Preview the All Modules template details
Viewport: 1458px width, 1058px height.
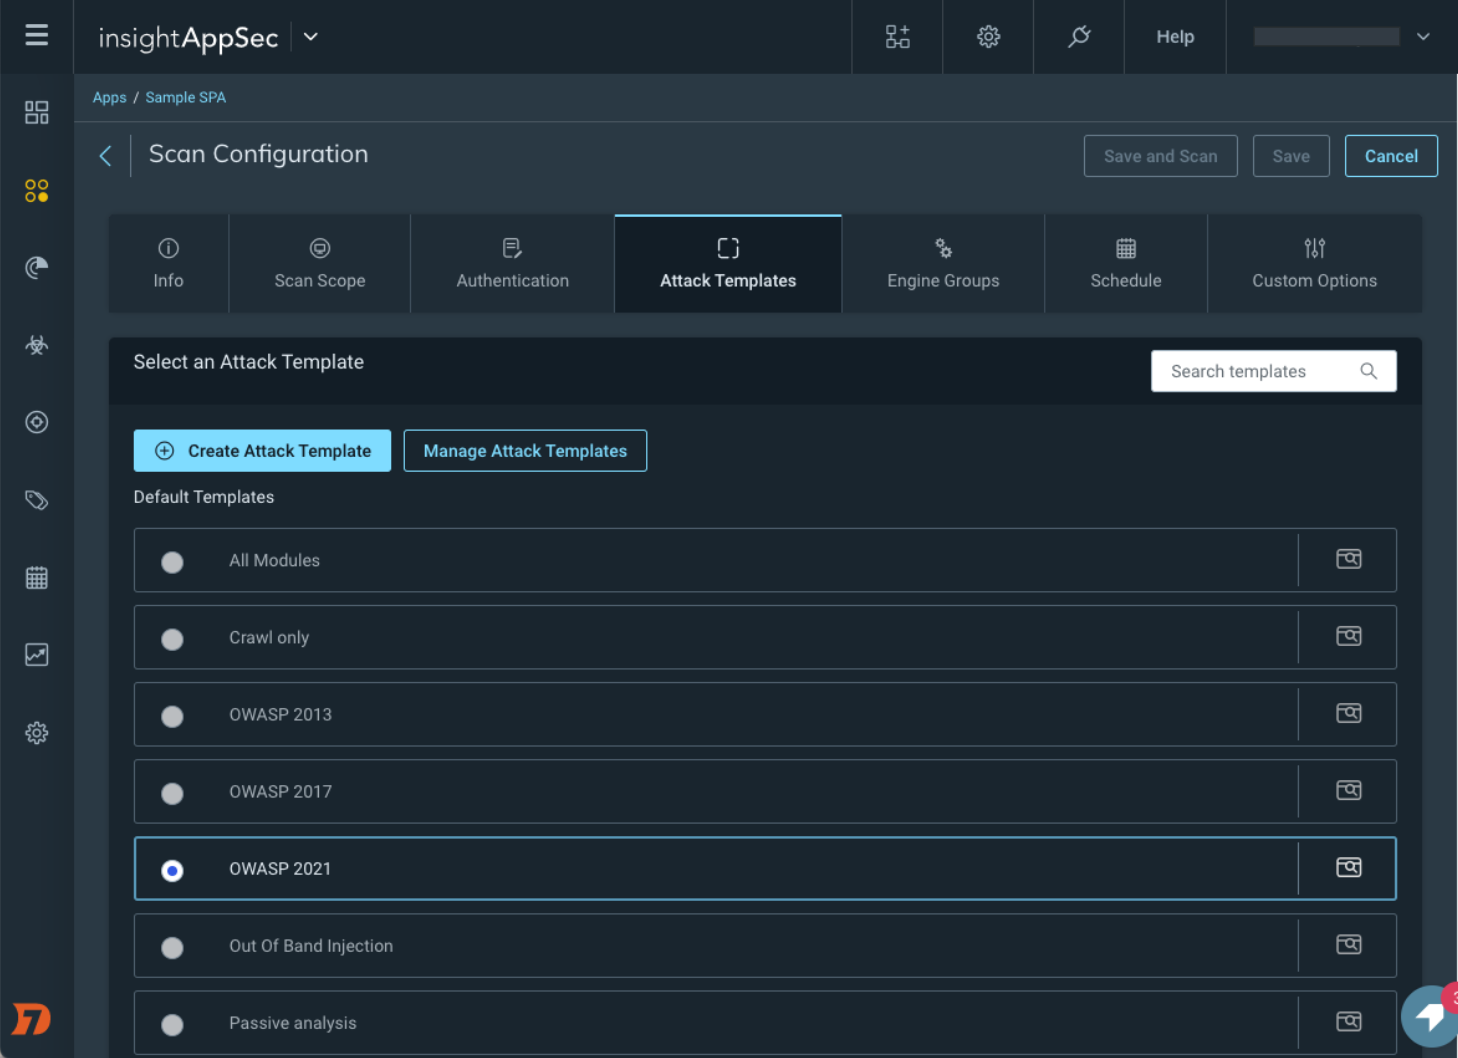1349,559
